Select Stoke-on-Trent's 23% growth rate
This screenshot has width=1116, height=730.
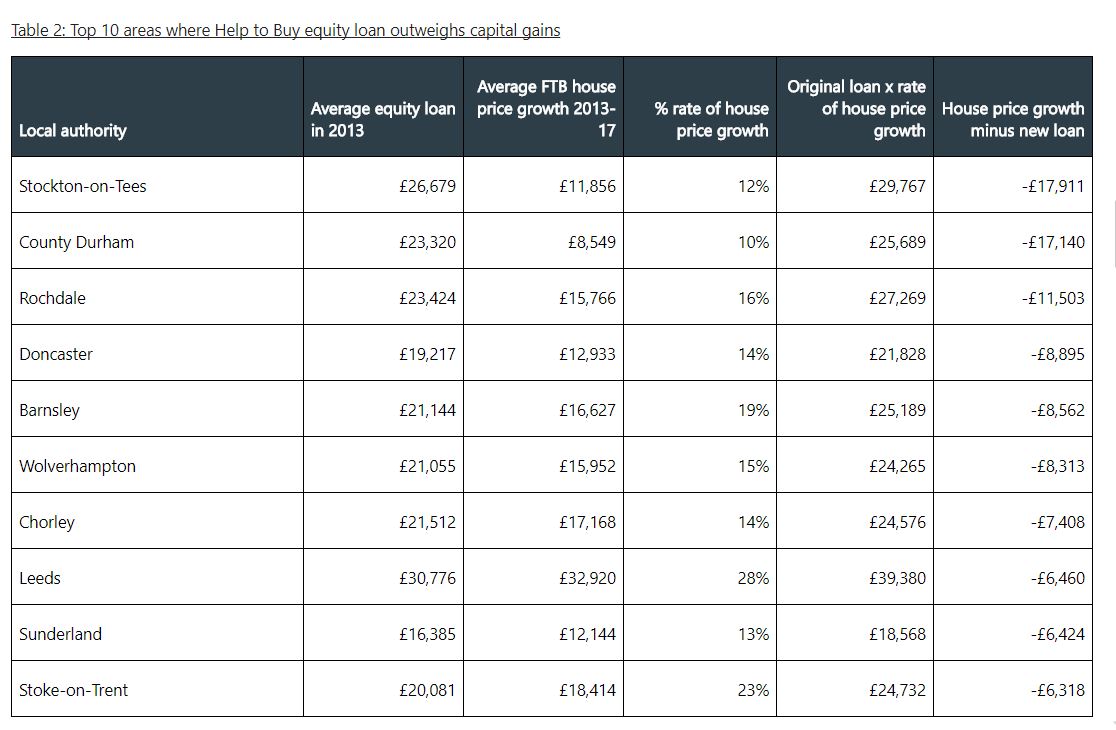(753, 690)
